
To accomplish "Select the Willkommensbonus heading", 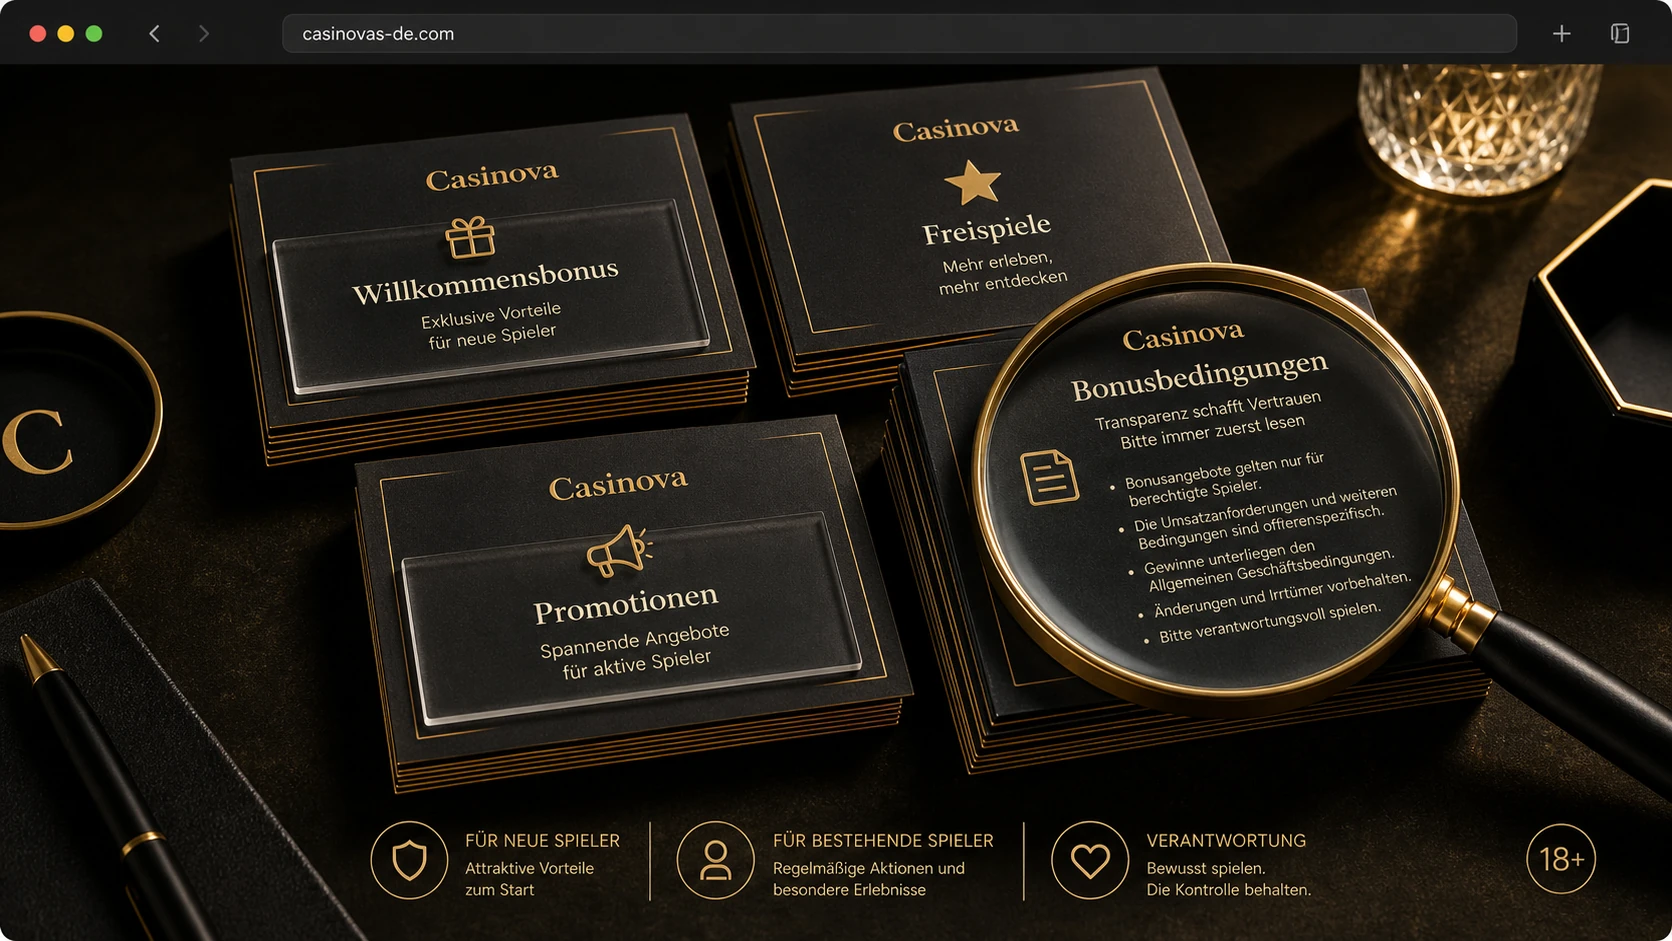I will (x=486, y=281).
